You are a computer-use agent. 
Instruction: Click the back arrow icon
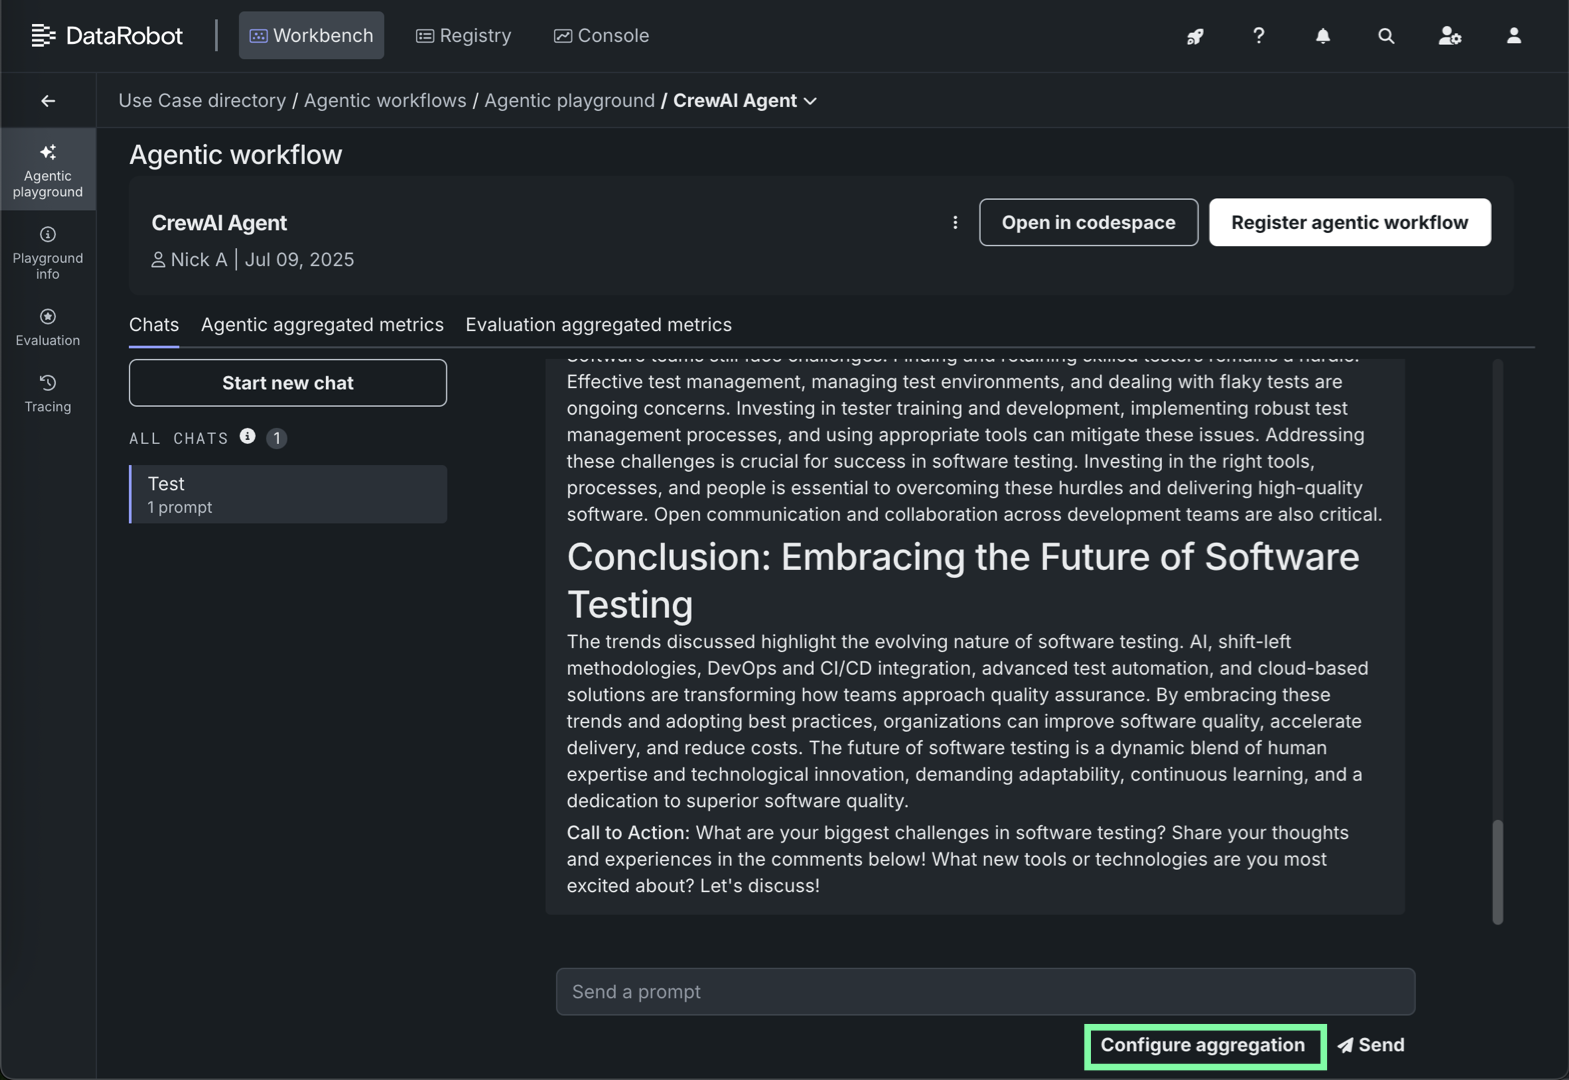click(48, 101)
